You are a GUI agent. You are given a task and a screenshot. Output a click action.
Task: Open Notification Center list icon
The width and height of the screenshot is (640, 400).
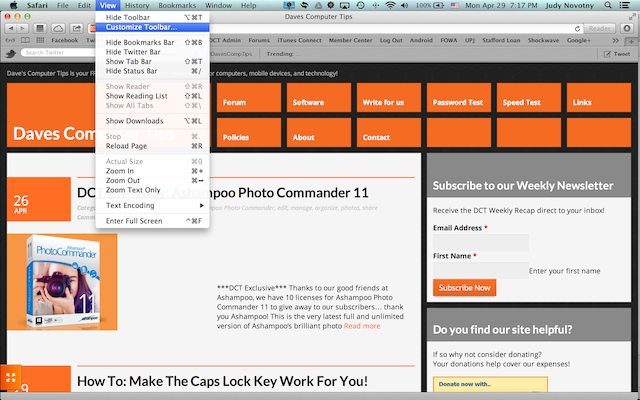pyautogui.click(x=624, y=5)
